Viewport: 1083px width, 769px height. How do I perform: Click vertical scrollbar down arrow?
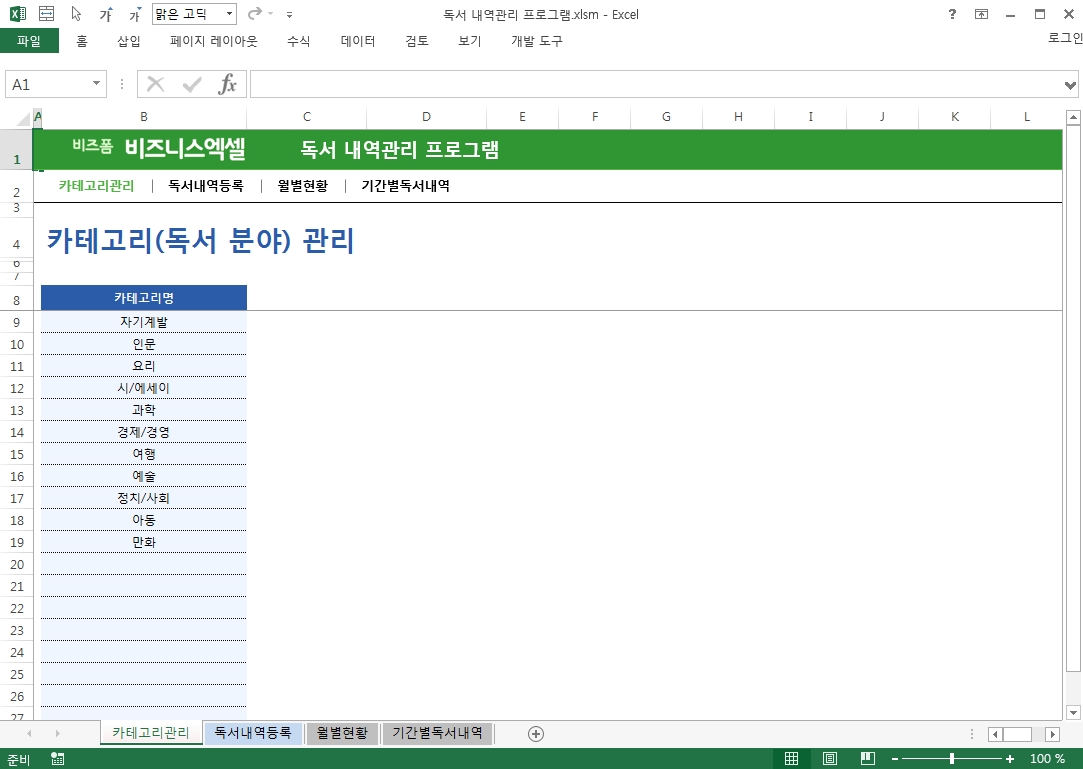click(1073, 712)
